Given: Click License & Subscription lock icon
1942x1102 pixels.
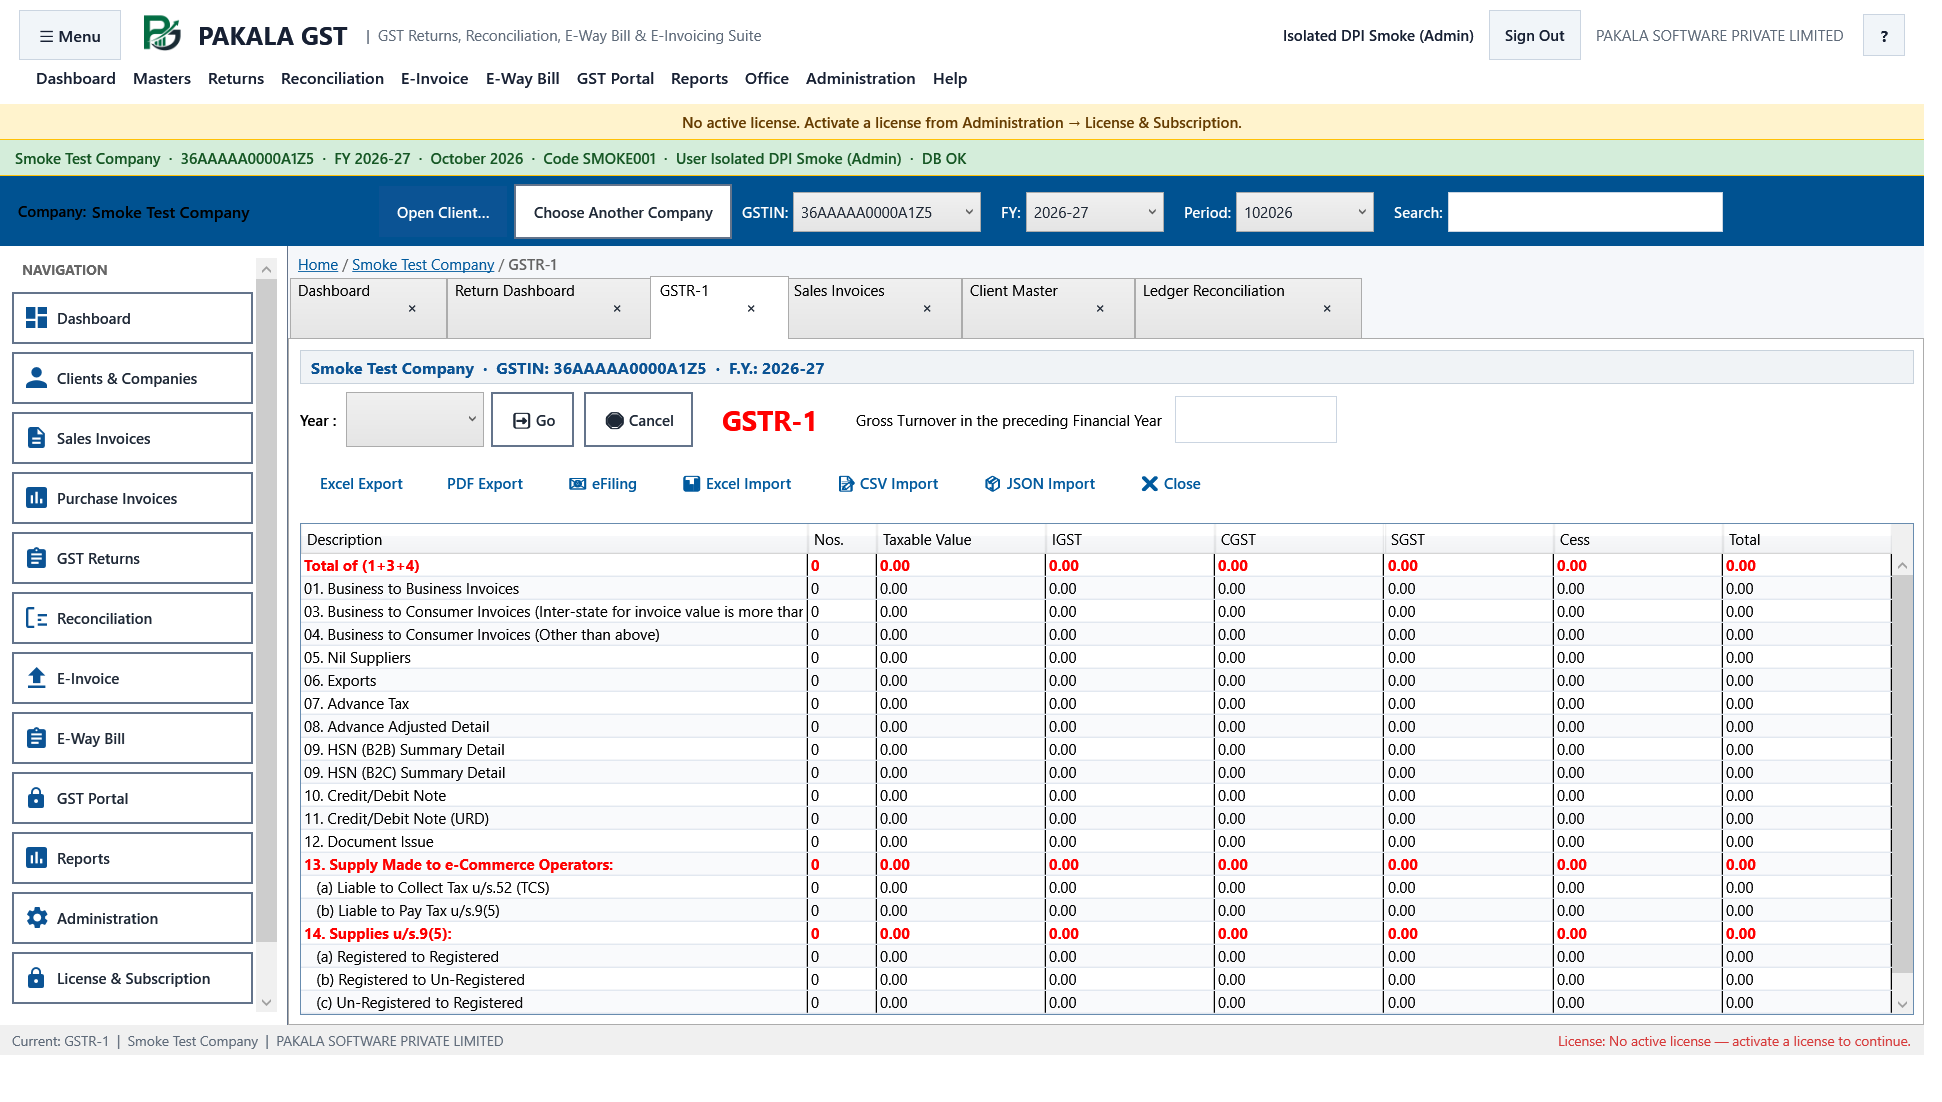Looking at the screenshot, I should click(36, 978).
